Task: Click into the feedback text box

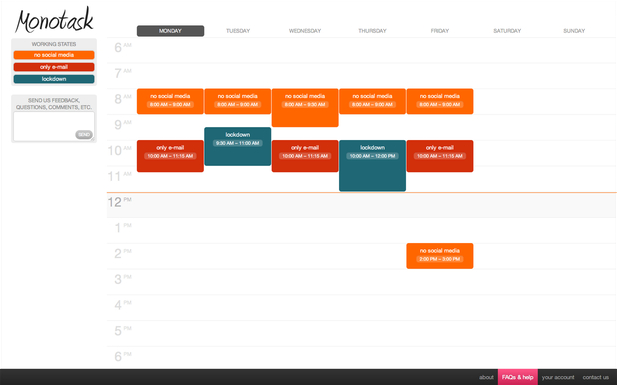Action: [54, 126]
